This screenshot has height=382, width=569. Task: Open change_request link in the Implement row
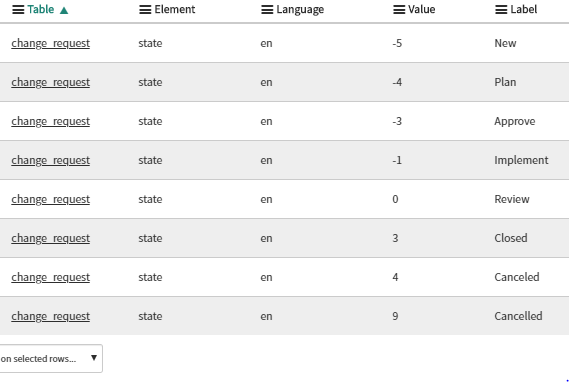coord(50,160)
